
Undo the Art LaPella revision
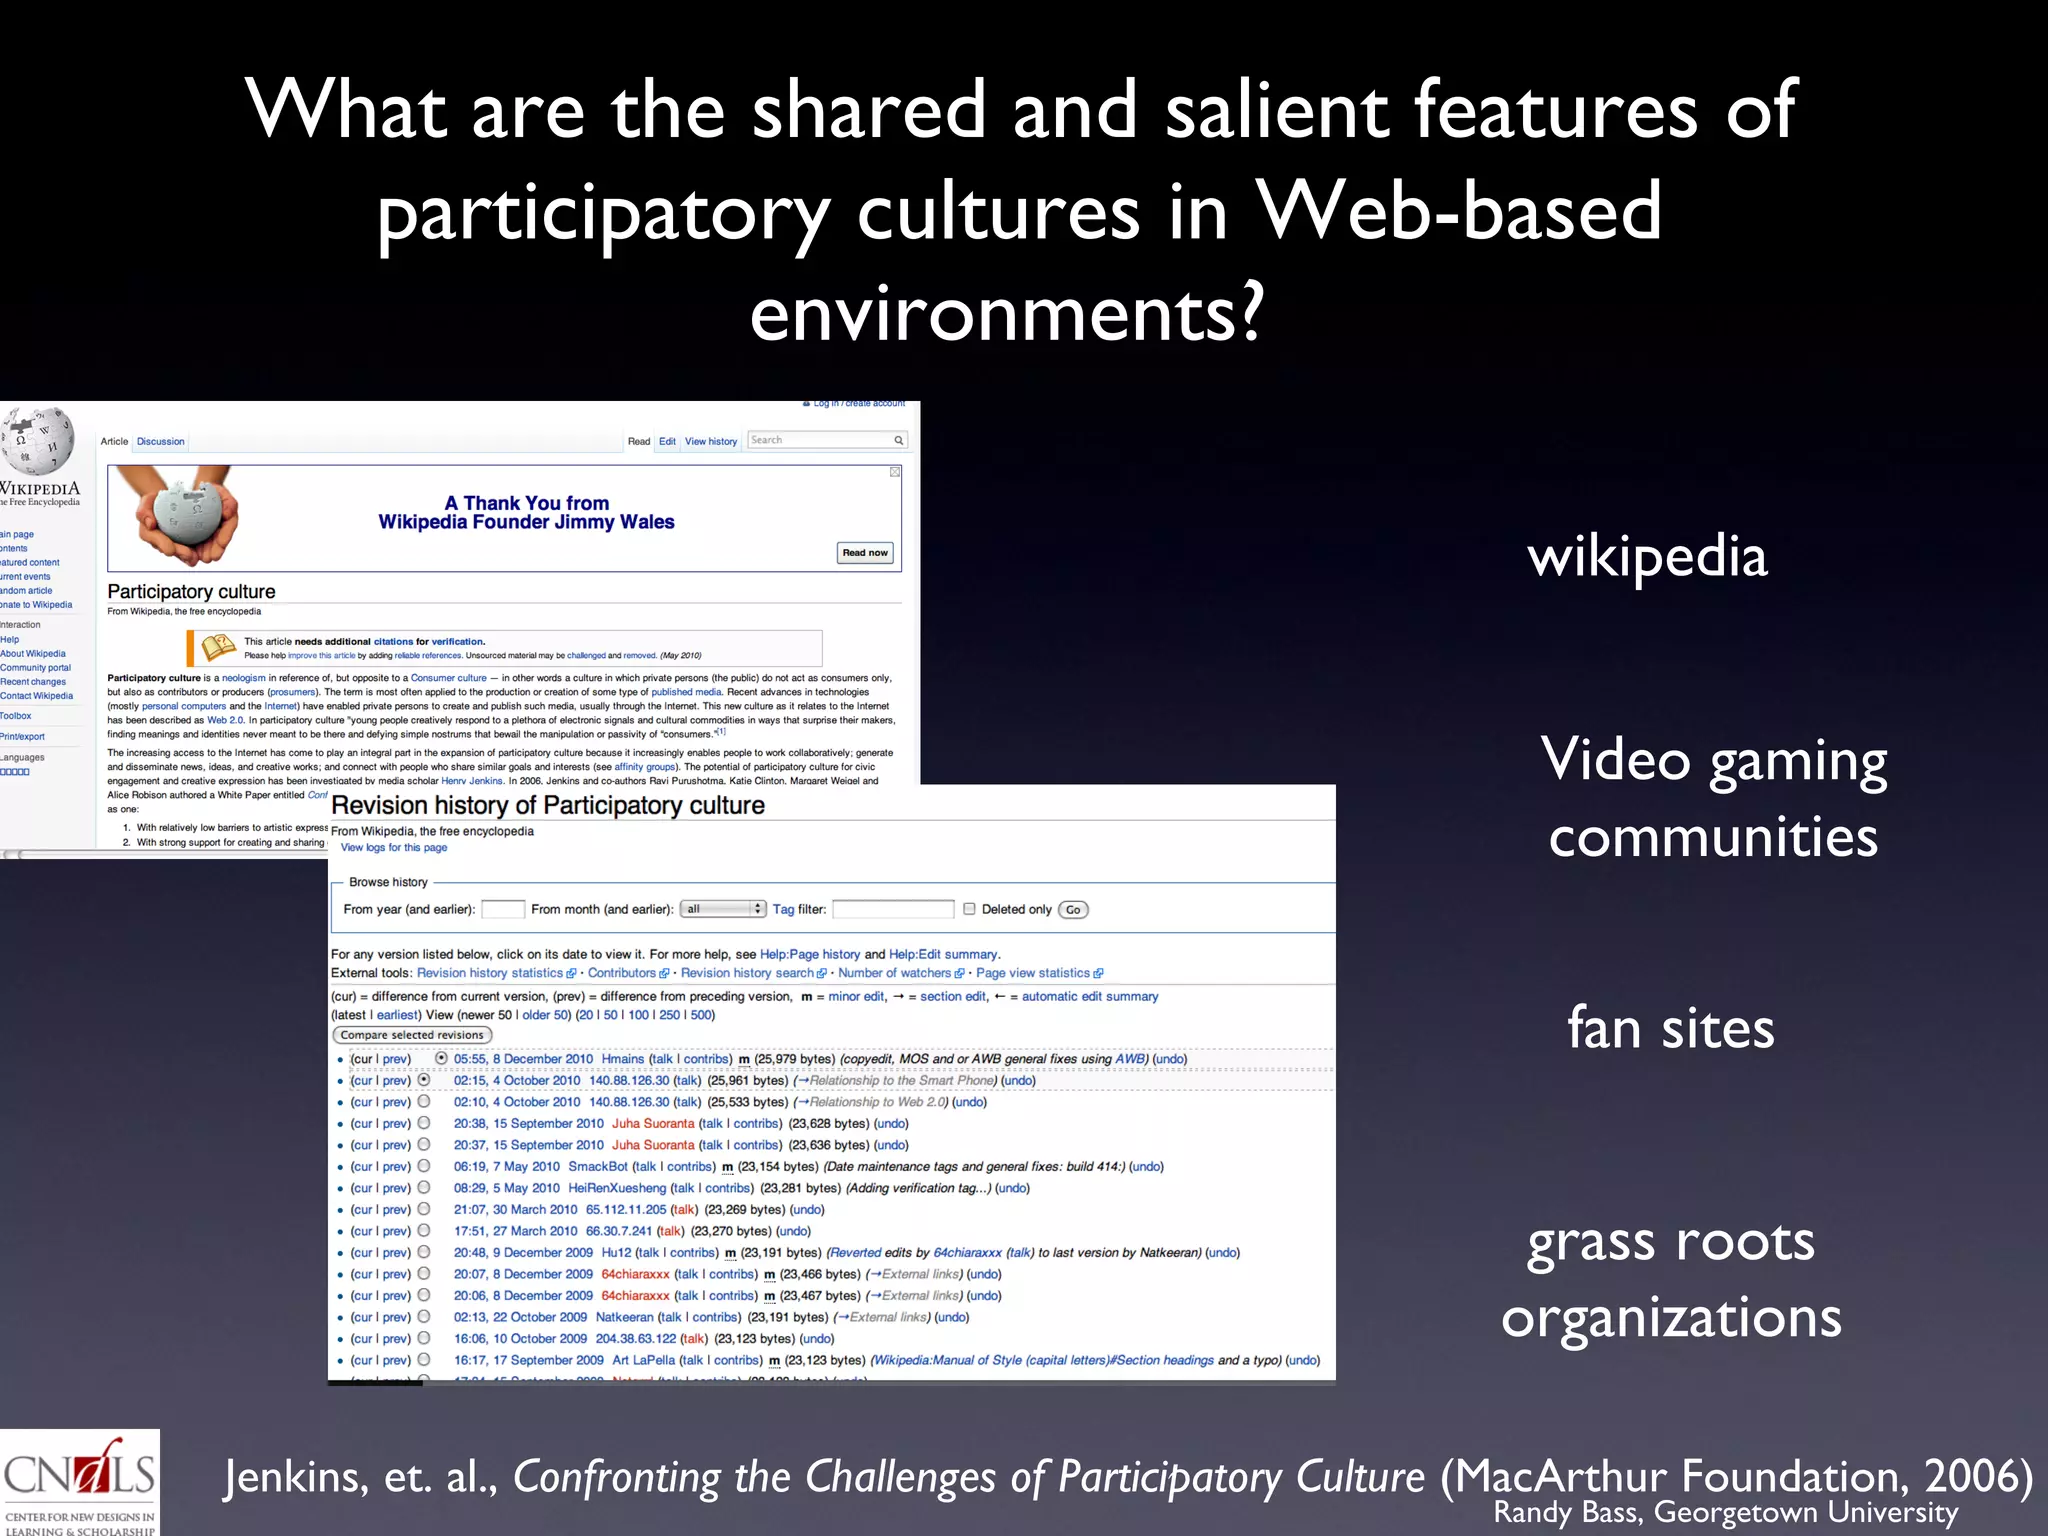[x=1302, y=1361]
